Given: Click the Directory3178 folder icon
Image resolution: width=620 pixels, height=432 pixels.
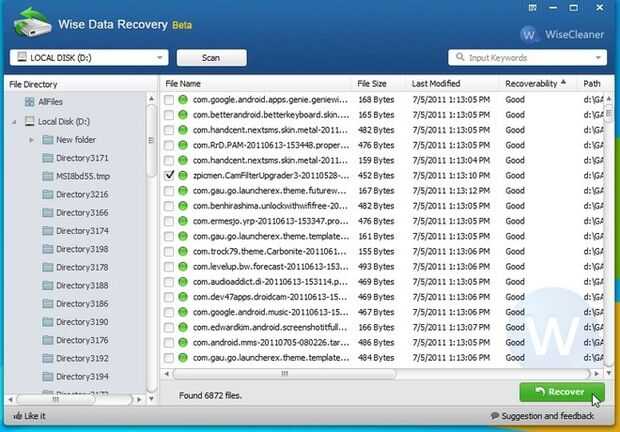Looking at the screenshot, I should [x=47, y=268].
